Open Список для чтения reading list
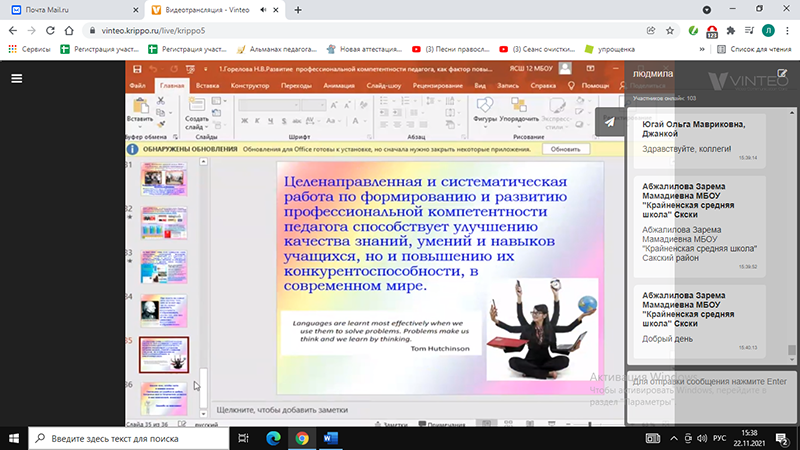 (x=755, y=49)
